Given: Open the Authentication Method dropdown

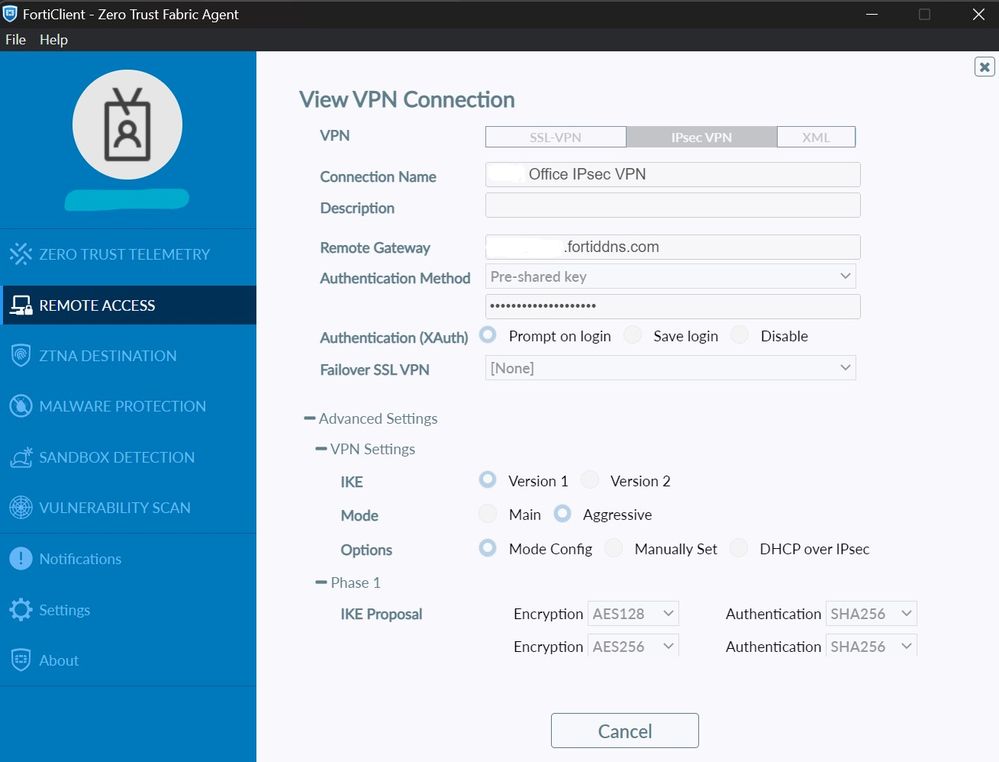Looking at the screenshot, I should [670, 277].
